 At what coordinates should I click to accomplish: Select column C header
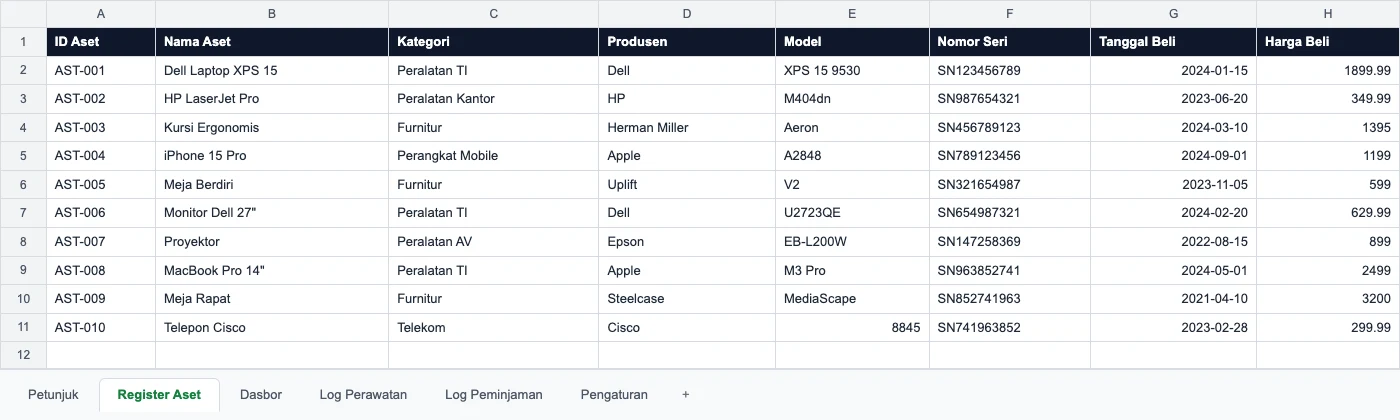click(x=494, y=14)
